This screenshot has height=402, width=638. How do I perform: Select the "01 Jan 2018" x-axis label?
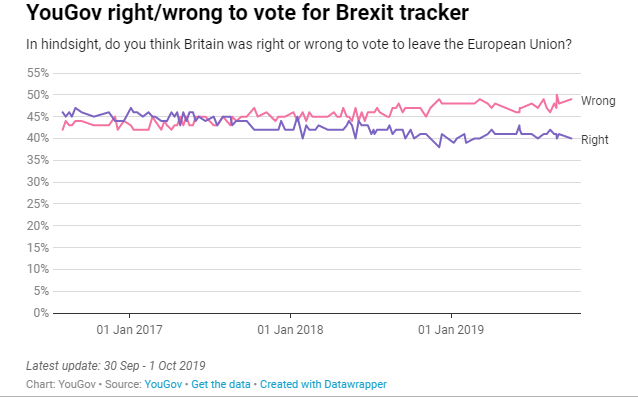[290, 329]
